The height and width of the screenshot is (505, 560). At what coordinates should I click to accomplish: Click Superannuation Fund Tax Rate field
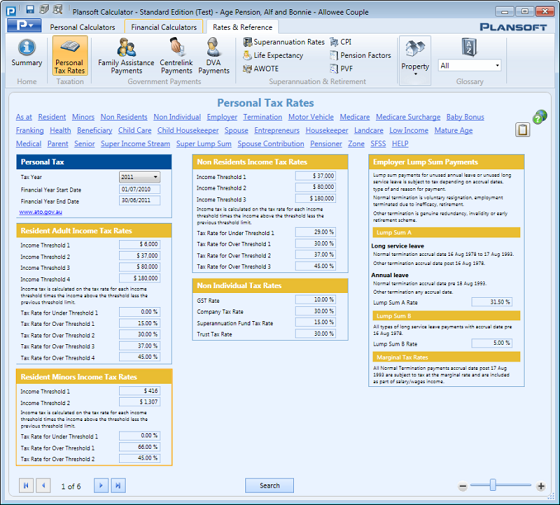(x=315, y=322)
